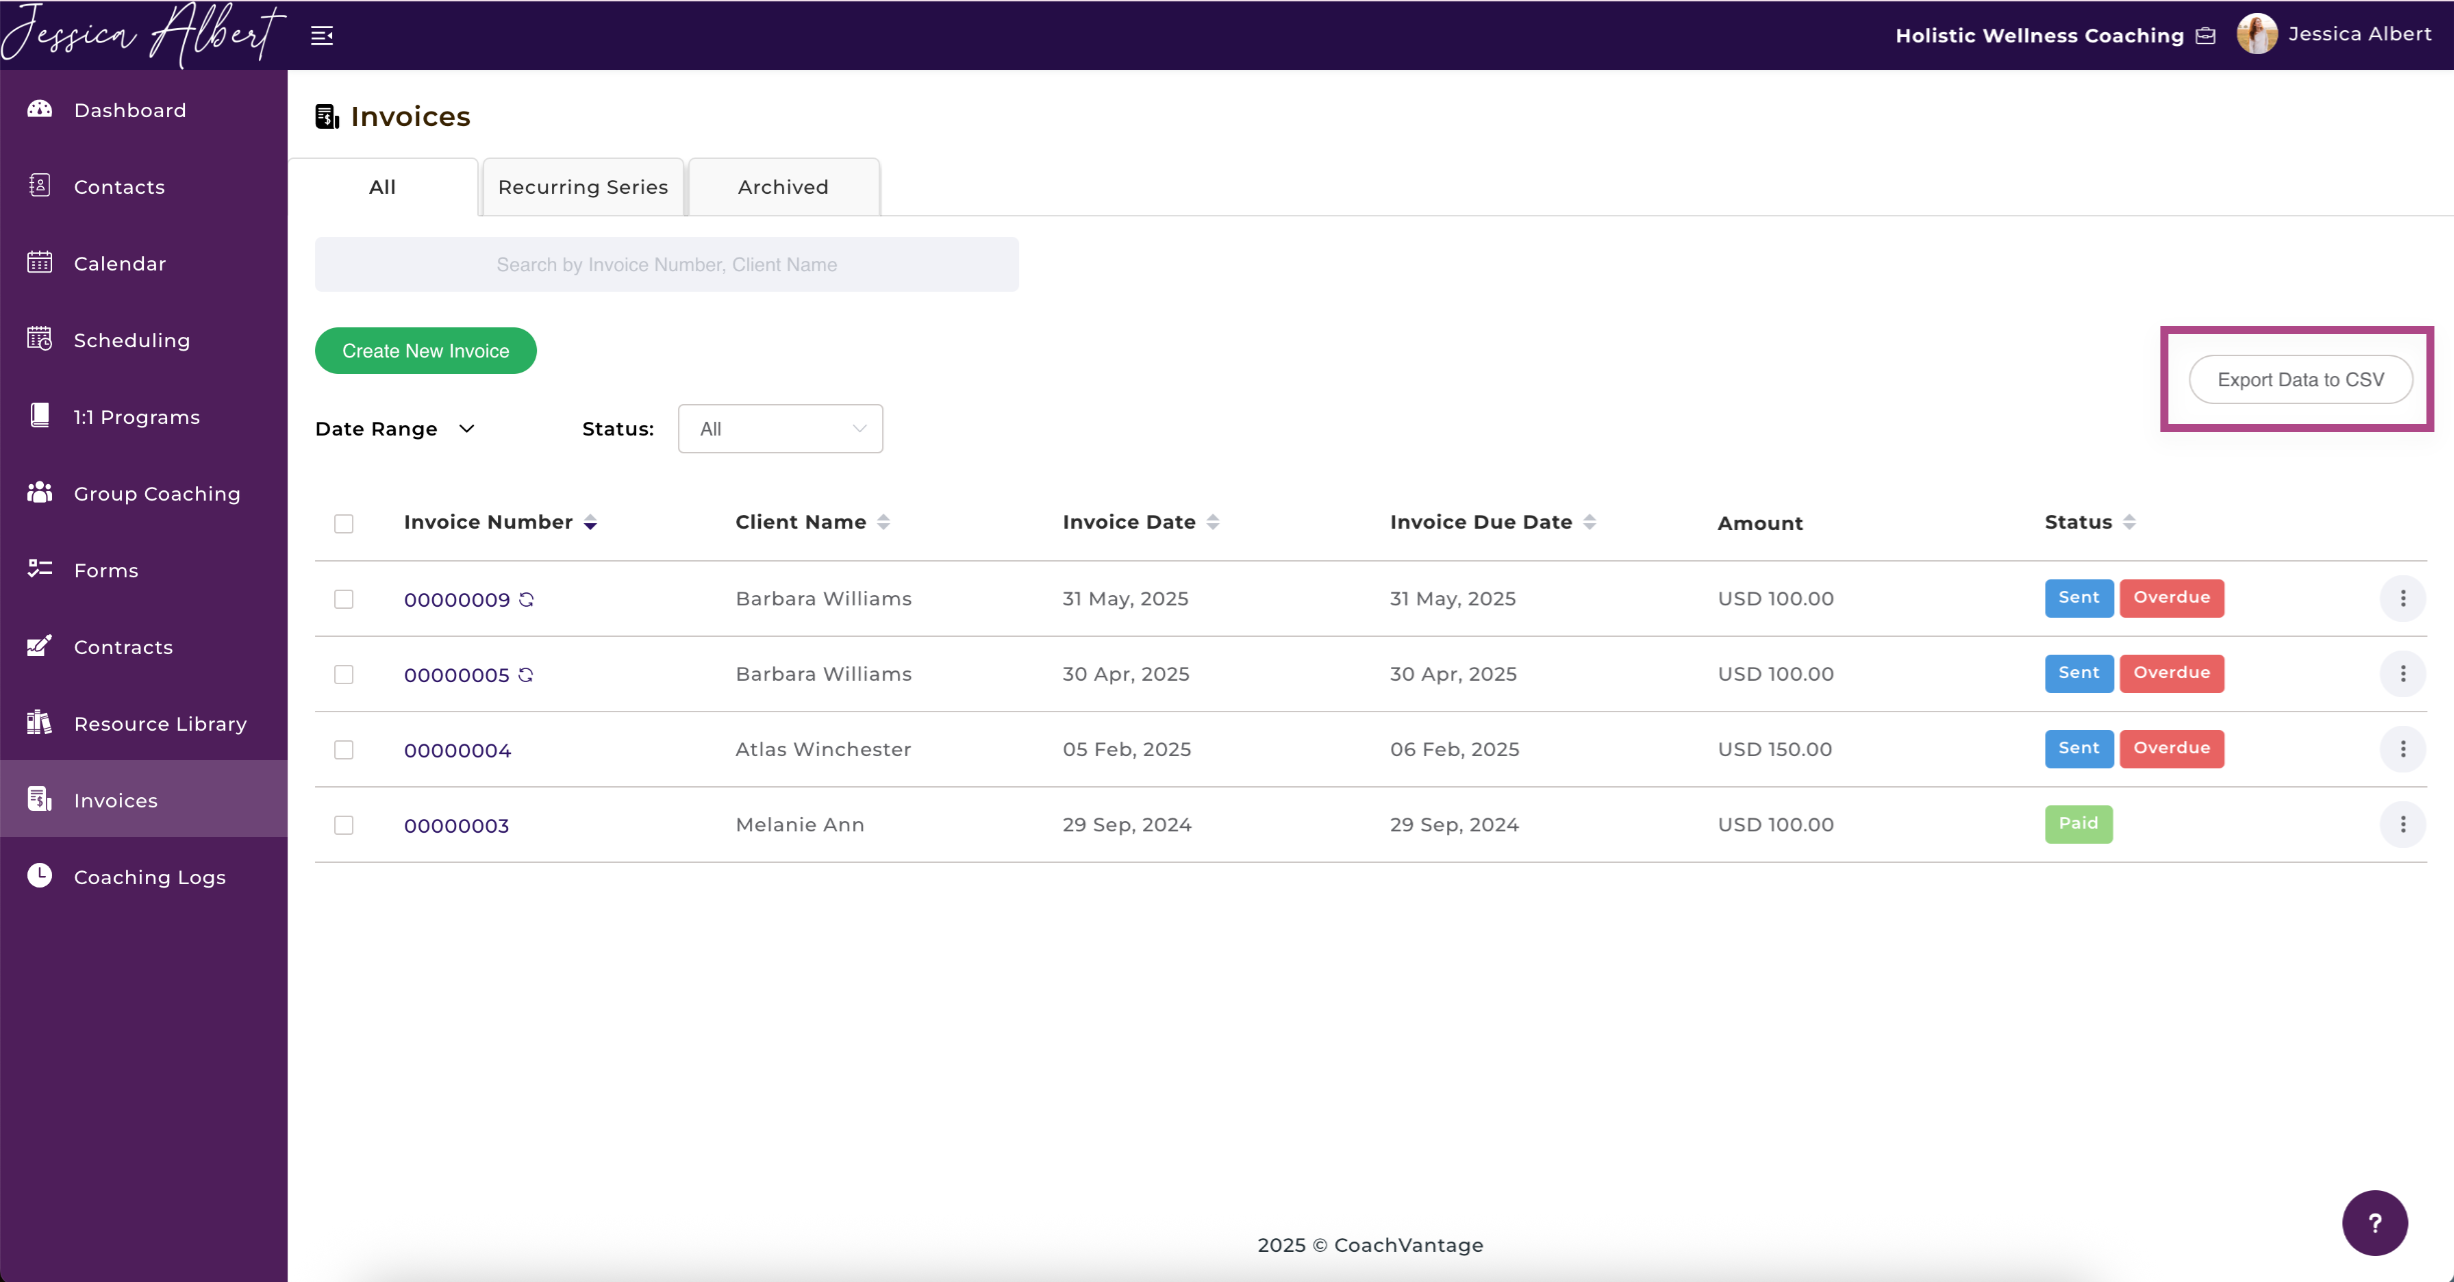Image resolution: width=2454 pixels, height=1282 pixels.
Task: Click the recurring icon next to invoice 00000005
Action: [526, 675]
